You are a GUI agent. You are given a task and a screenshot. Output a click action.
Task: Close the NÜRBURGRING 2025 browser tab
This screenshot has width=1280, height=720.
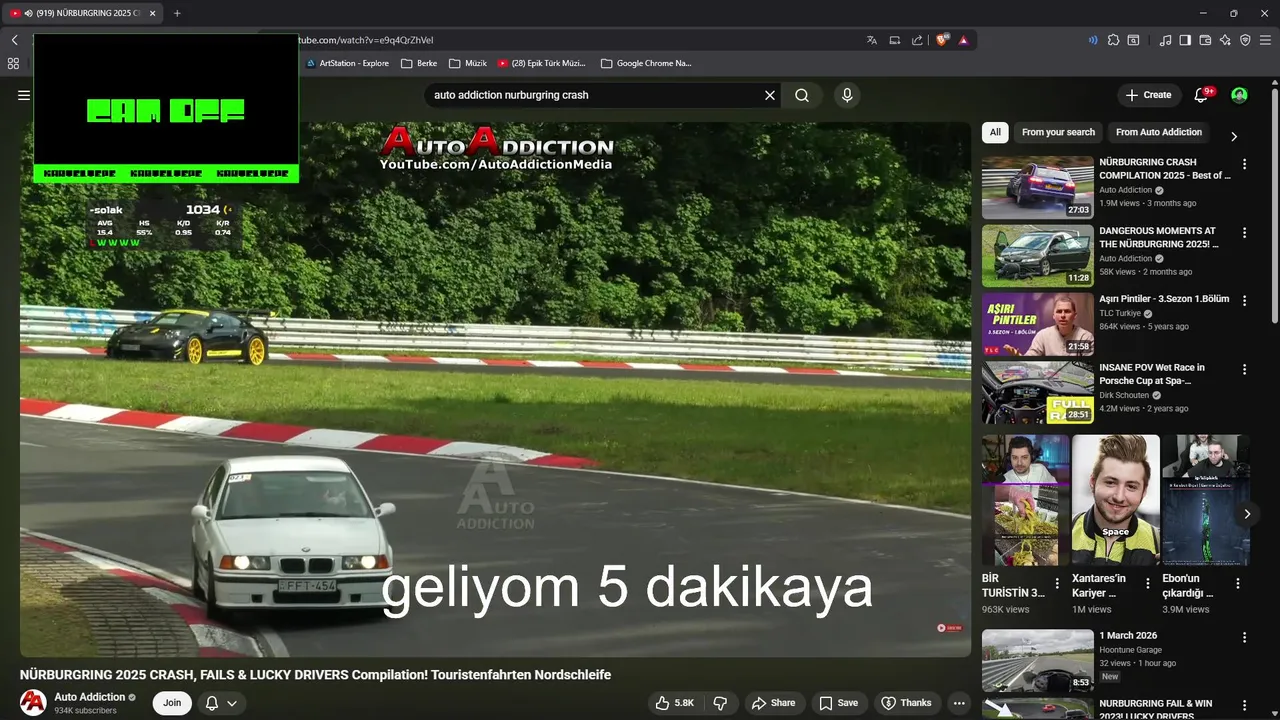pyautogui.click(x=153, y=13)
